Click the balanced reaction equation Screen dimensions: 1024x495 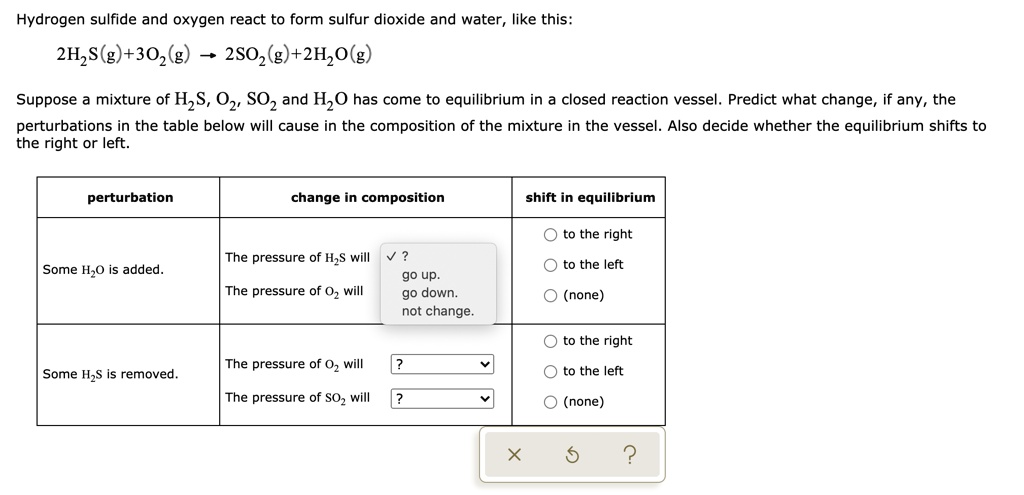coord(215,54)
